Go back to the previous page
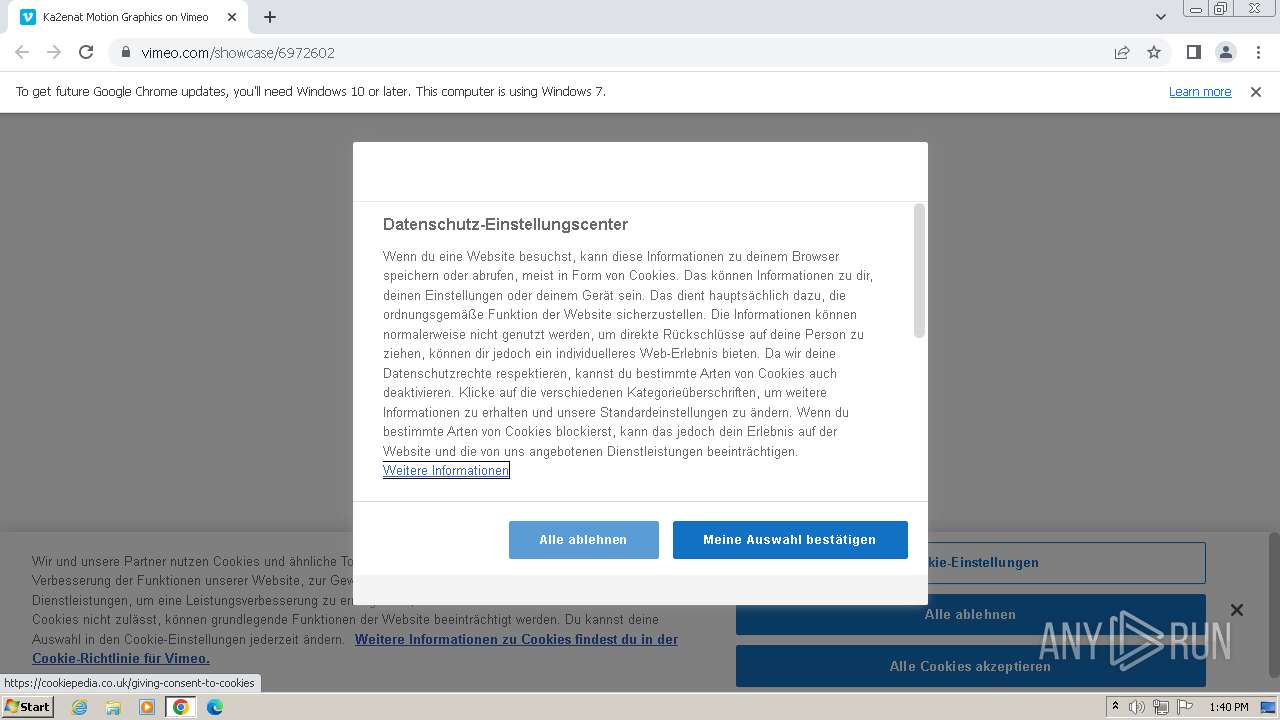This screenshot has height=720, width=1280. click(22, 52)
